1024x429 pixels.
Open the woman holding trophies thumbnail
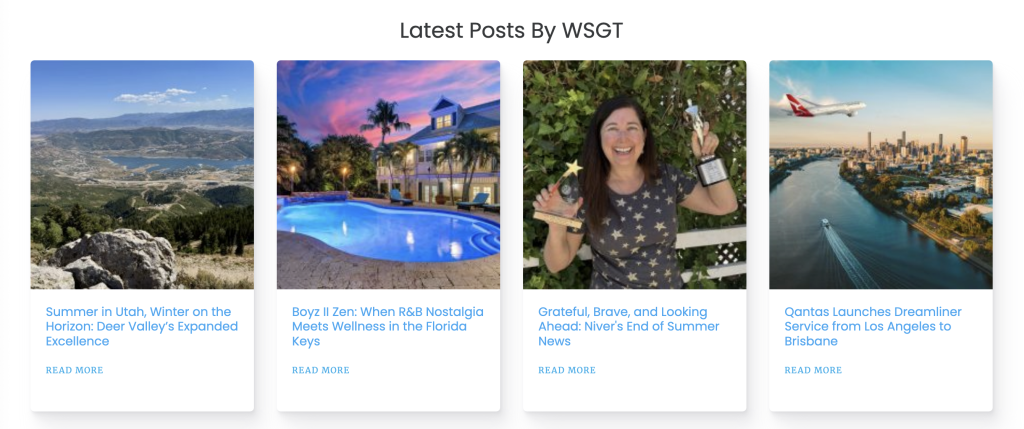pyautogui.click(x=634, y=174)
